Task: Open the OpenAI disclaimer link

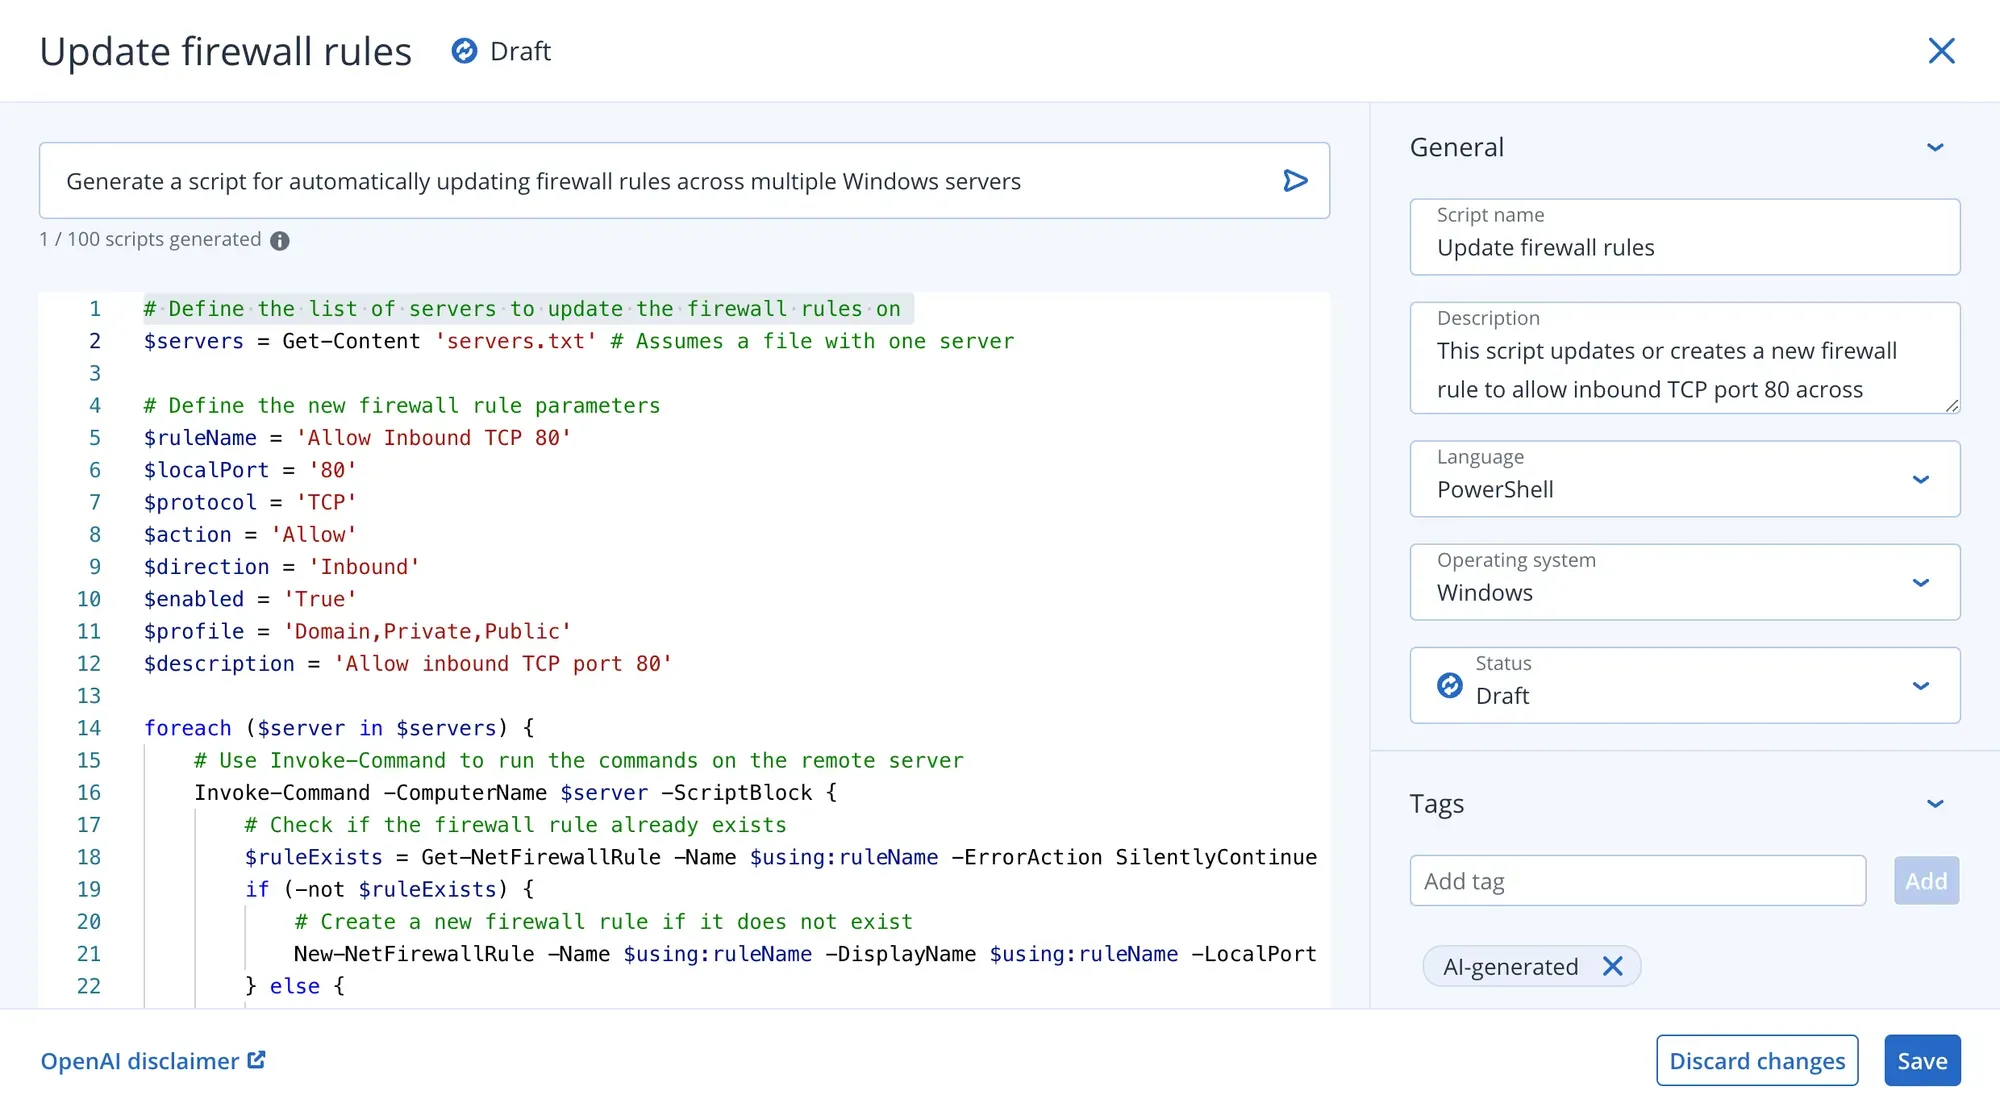Action: 140,1061
